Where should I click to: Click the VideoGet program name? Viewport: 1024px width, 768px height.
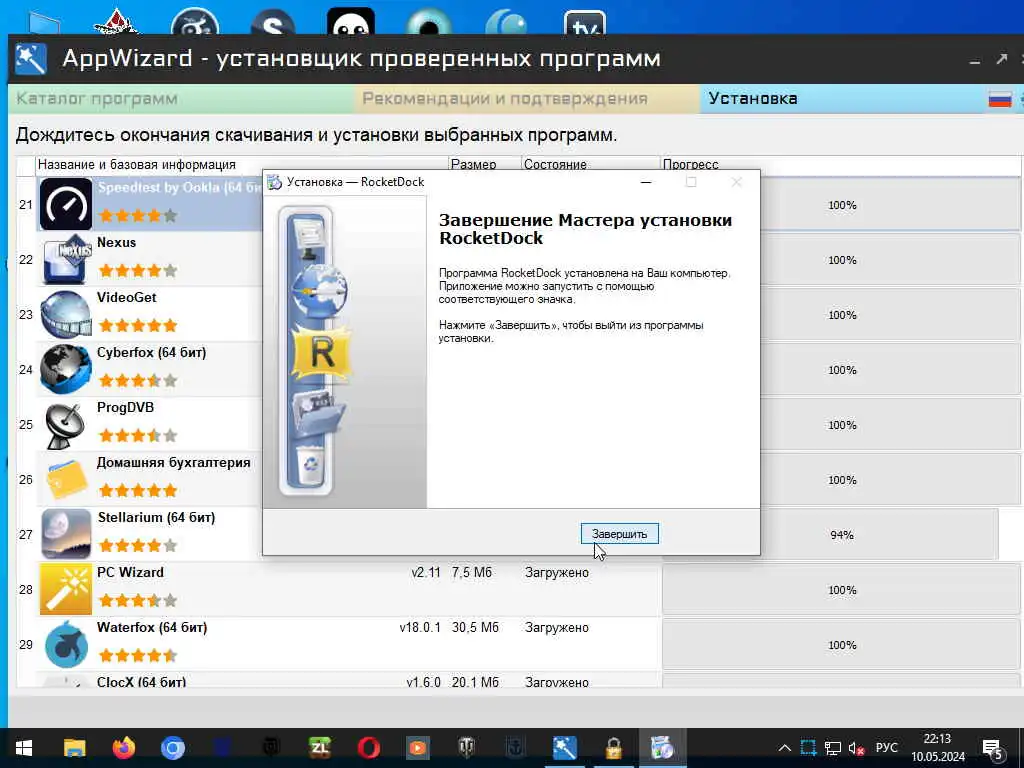point(127,297)
